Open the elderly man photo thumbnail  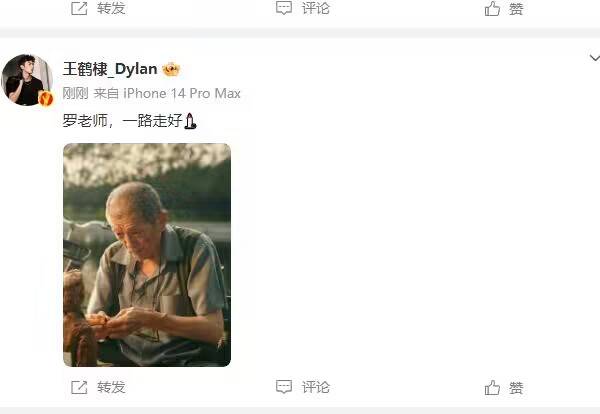click(x=147, y=255)
